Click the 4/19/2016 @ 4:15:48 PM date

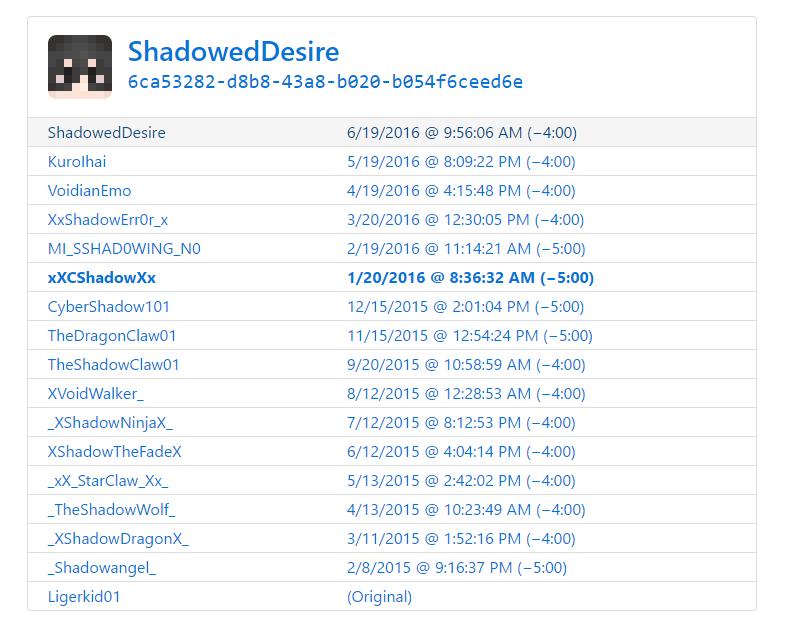tap(461, 191)
